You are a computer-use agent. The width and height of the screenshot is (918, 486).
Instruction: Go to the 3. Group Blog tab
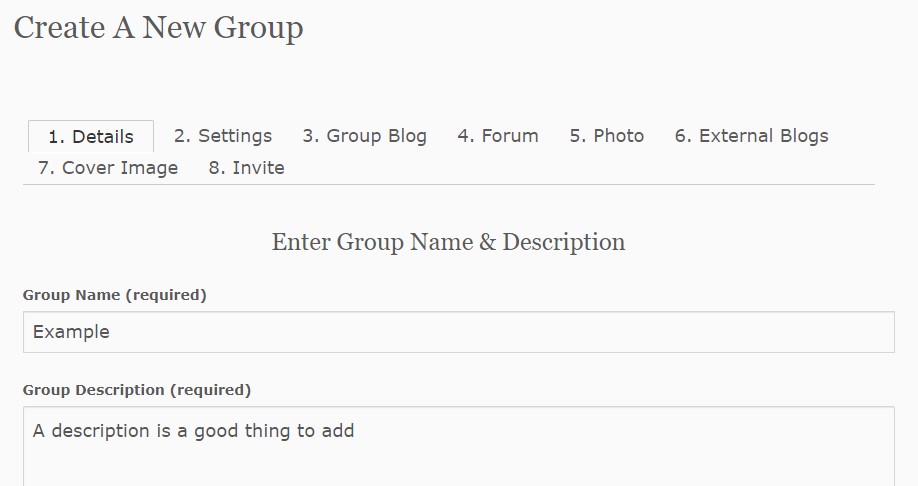pyautogui.click(x=364, y=136)
